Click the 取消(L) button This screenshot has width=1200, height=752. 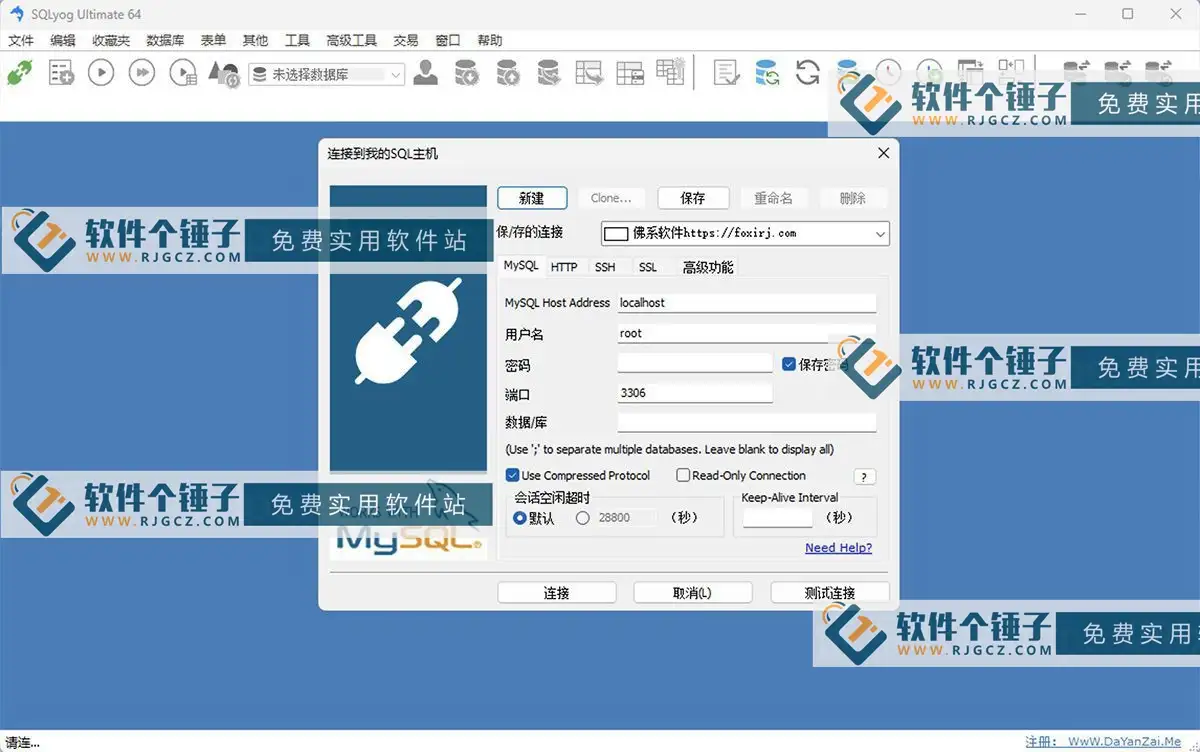pyautogui.click(x=692, y=593)
